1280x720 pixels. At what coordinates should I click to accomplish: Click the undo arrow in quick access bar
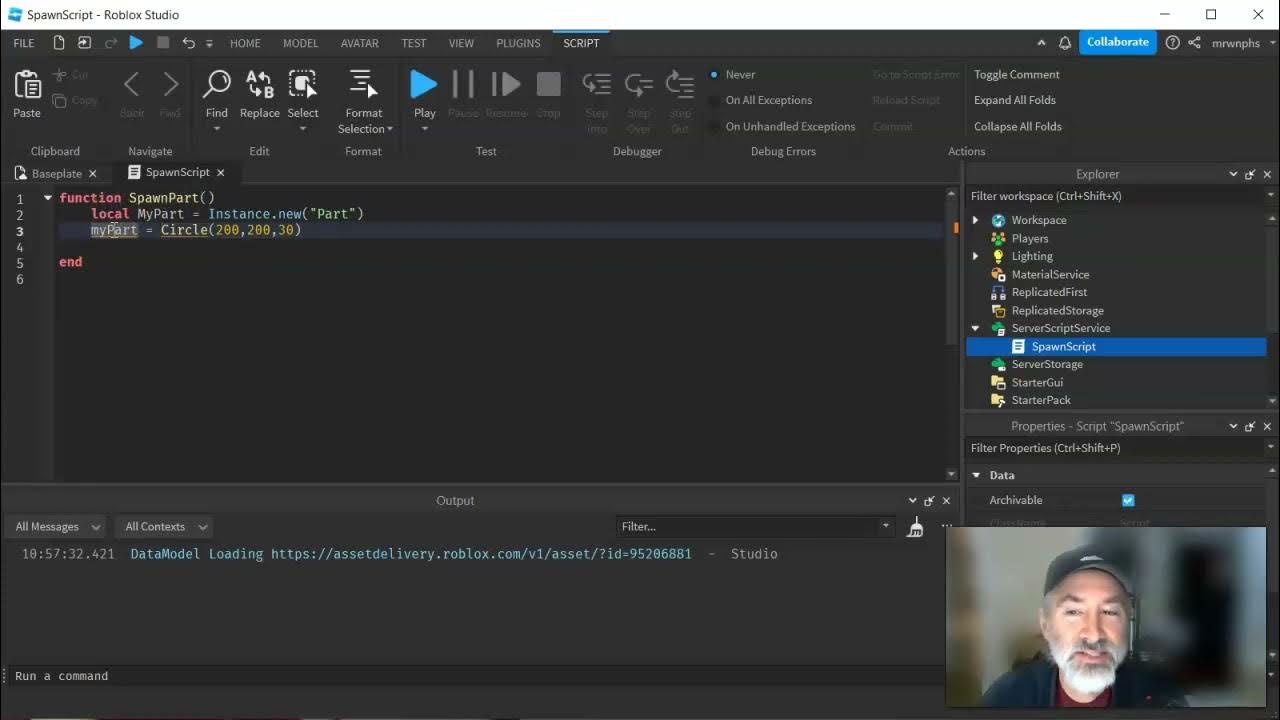pyautogui.click(x=188, y=43)
